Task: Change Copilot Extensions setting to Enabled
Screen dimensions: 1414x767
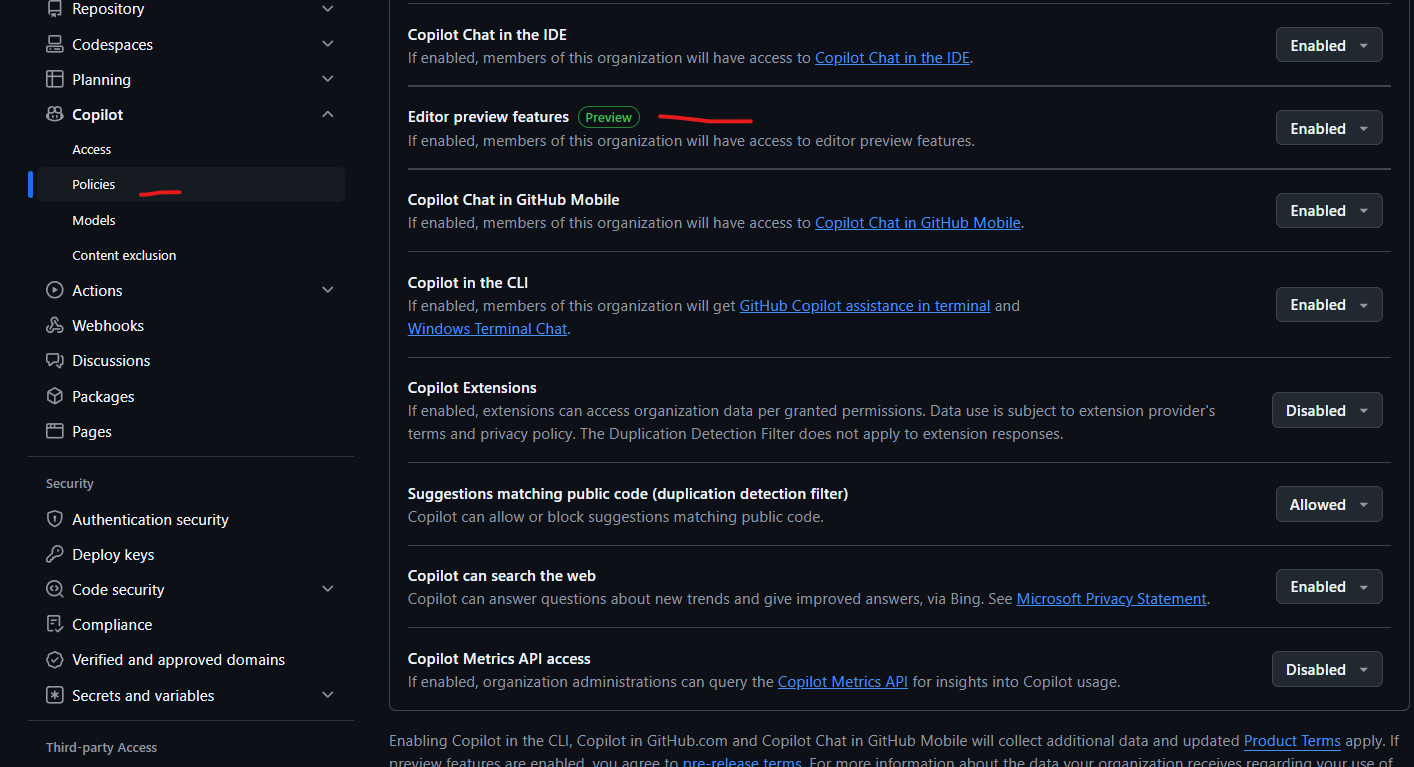Action: 1327,410
